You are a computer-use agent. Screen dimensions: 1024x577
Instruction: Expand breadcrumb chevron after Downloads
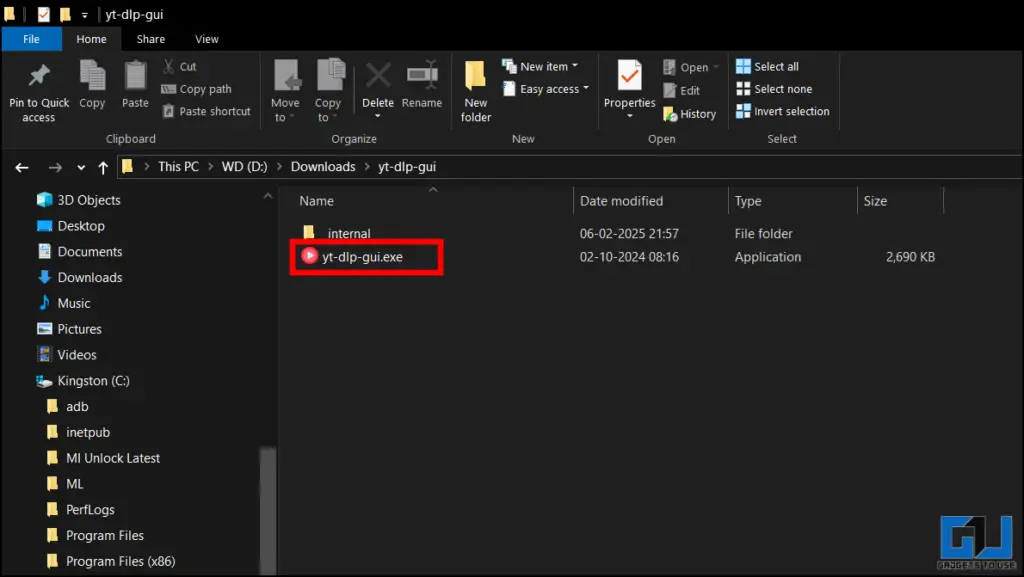click(366, 167)
